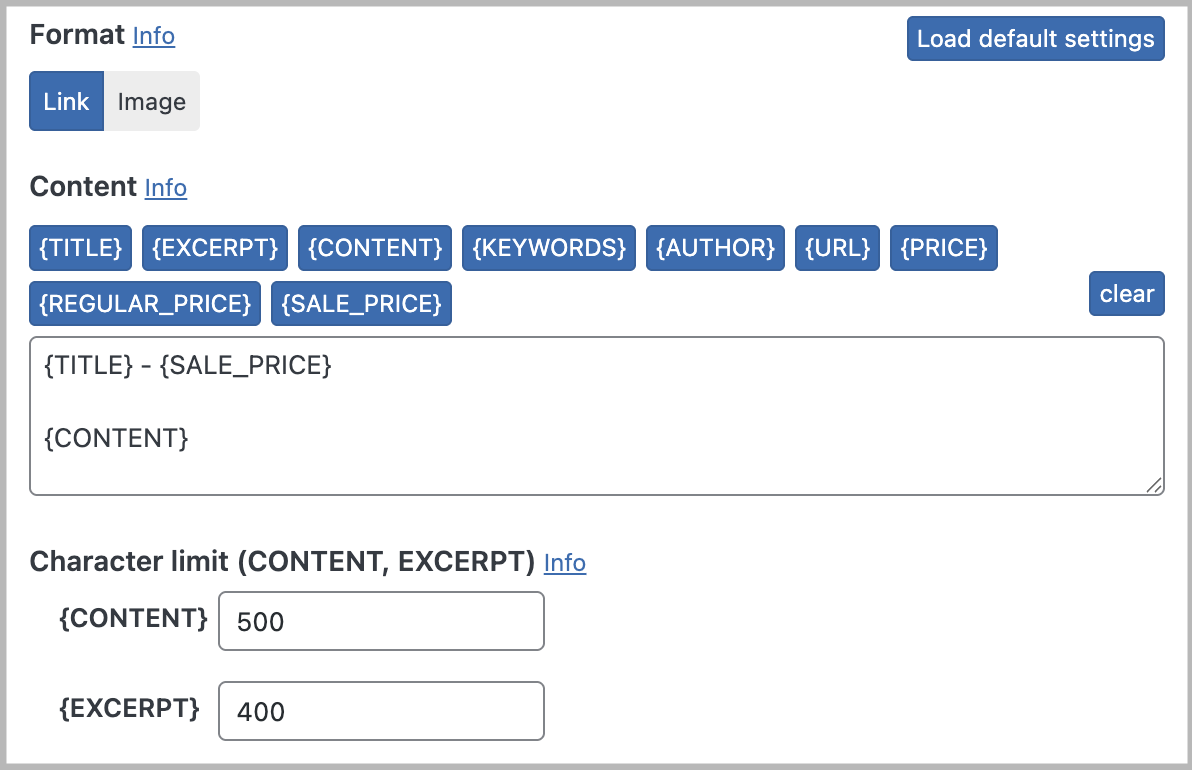Edit the {EXCERPT} character limit field
Screen dimensions: 1192x770
(x=381, y=710)
